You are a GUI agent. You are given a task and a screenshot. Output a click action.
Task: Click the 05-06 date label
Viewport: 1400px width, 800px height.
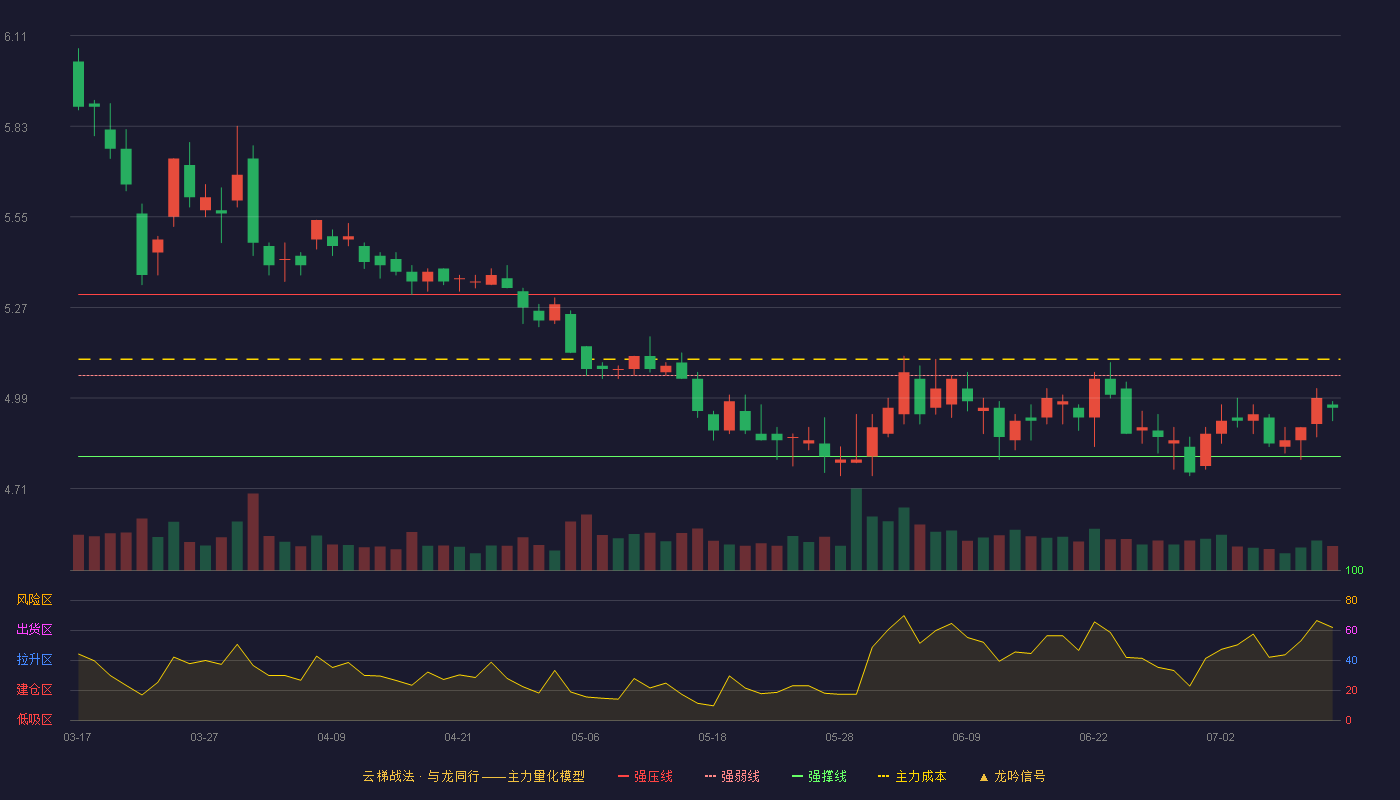(585, 737)
